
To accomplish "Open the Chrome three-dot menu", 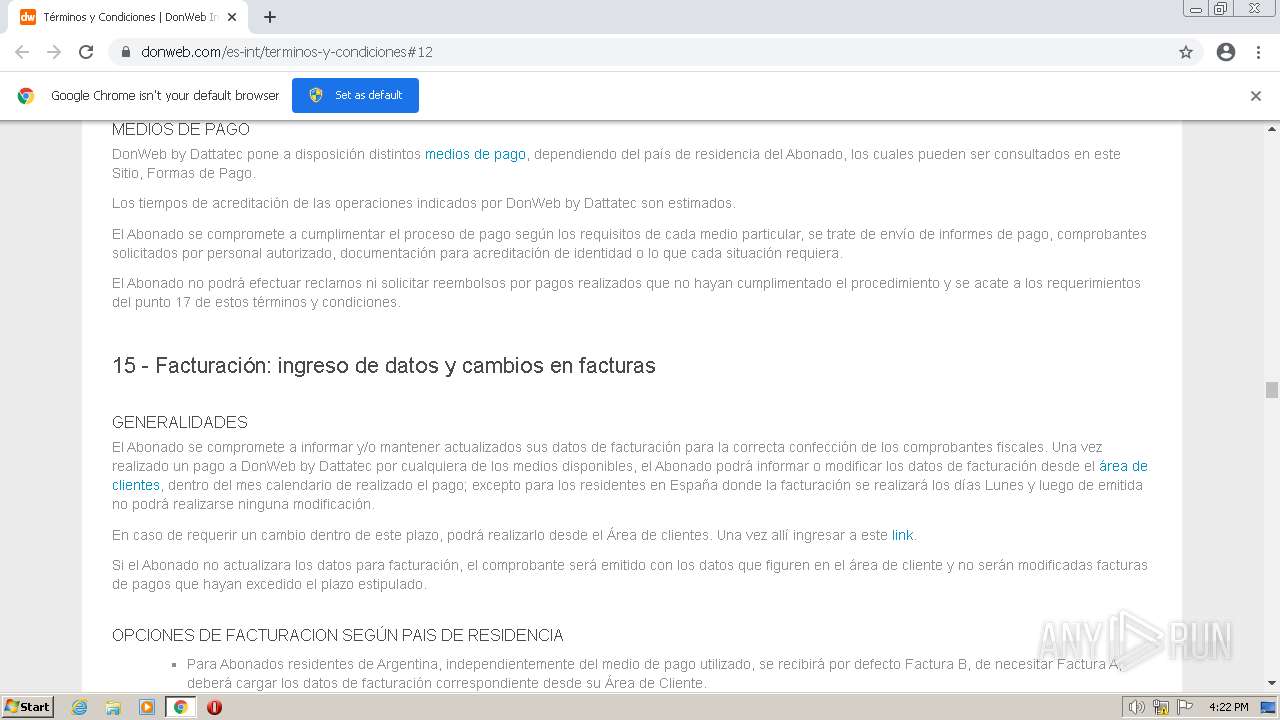I will coord(1258,52).
